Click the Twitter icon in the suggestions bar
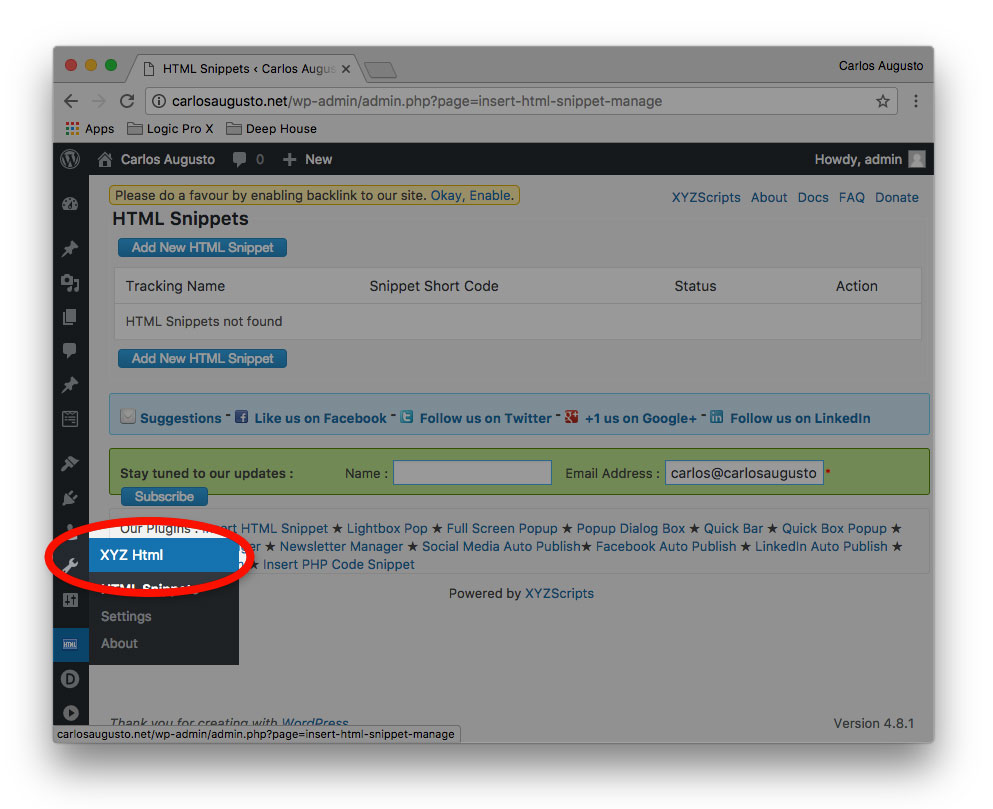Screen dimensions: 993x809 point(407,417)
